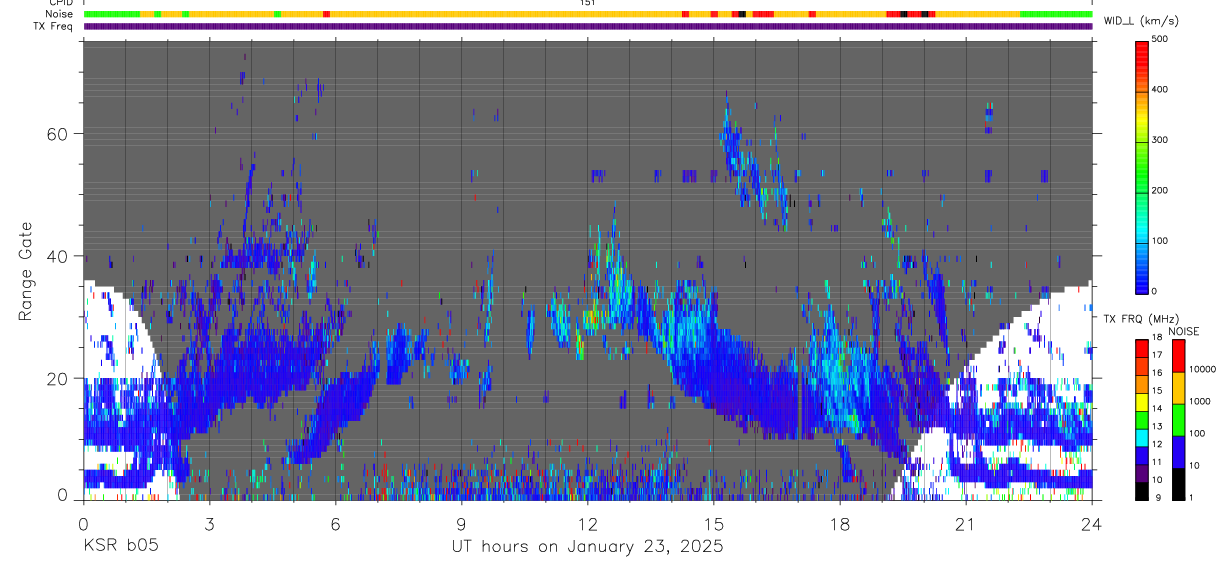The width and height of the screenshot is (1228, 567).
Task: Click the 'NOISE' legend title
Action: pos(1183,331)
